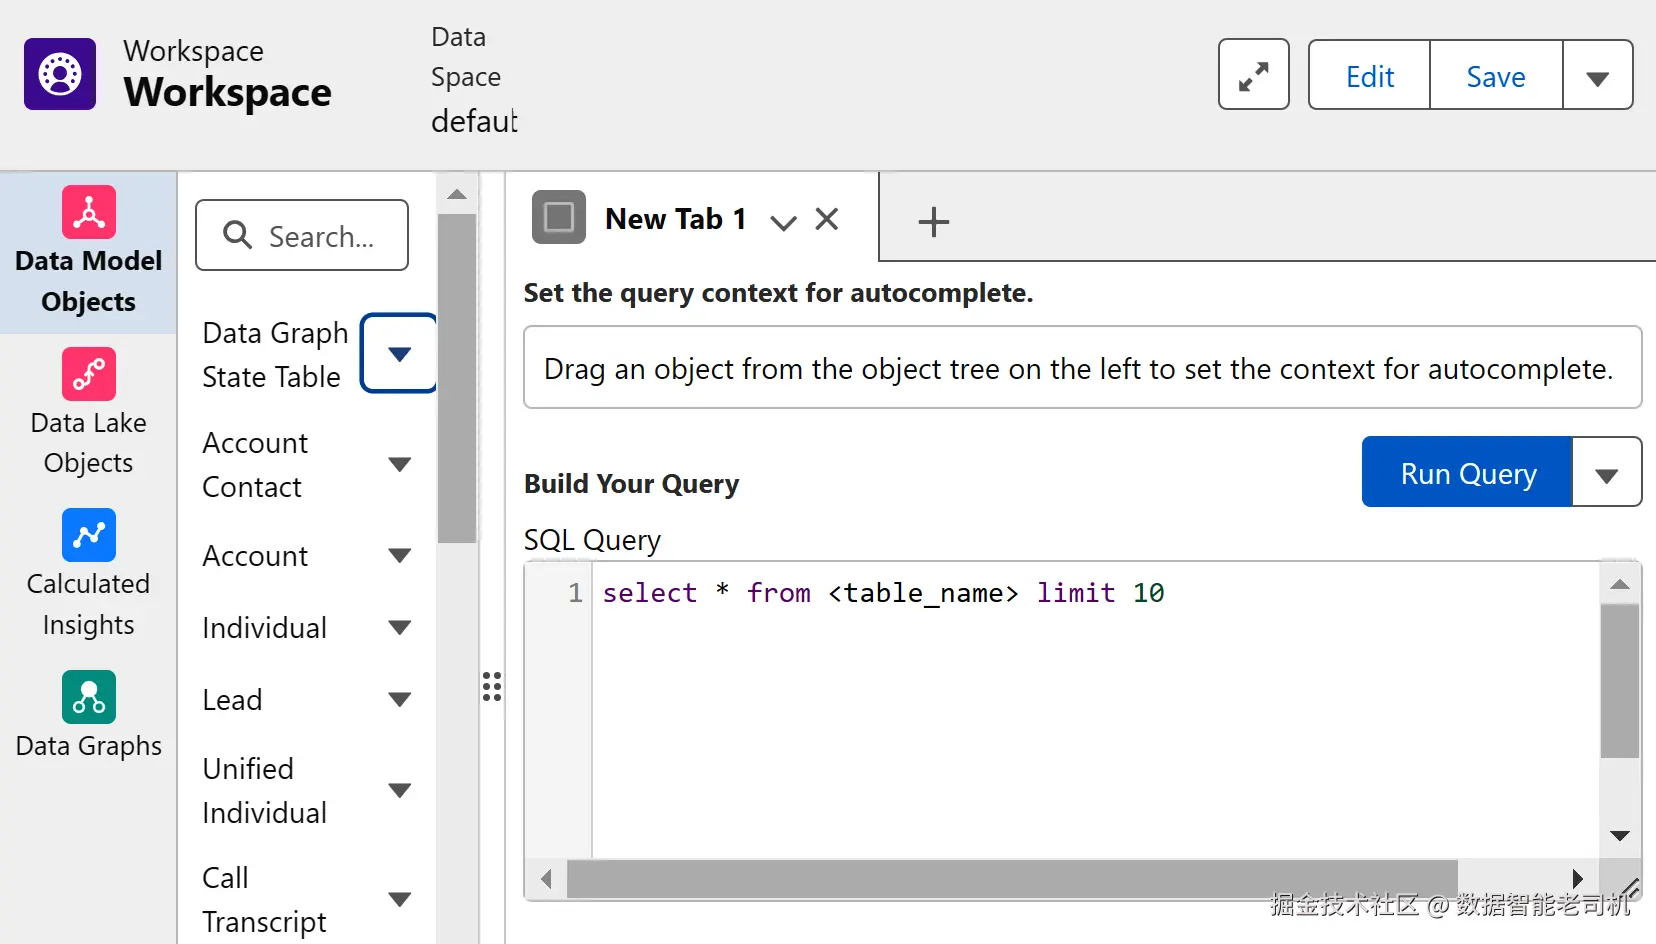Add a new query tab with plus icon
Image resolution: width=1656 pixels, height=944 pixels.
pyautogui.click(x=933, y=221)
